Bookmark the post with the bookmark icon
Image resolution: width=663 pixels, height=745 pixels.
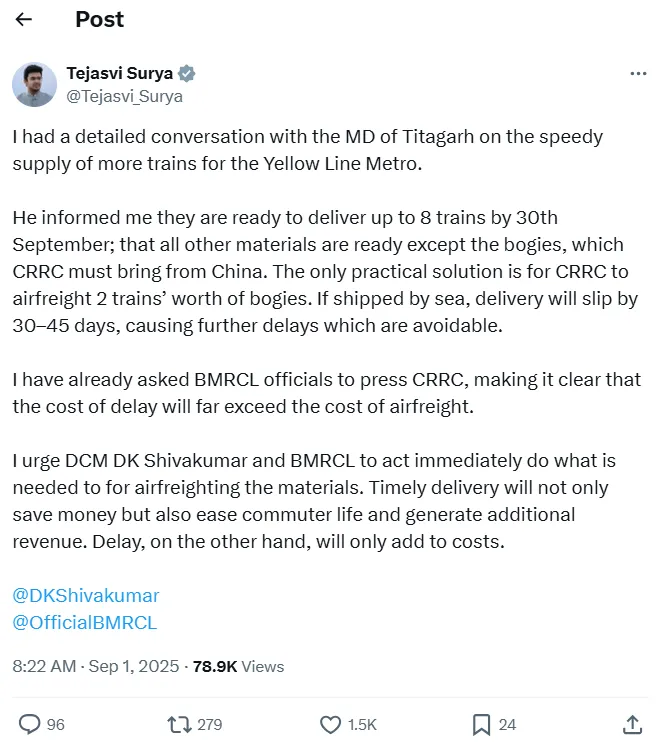pos(481,724)
